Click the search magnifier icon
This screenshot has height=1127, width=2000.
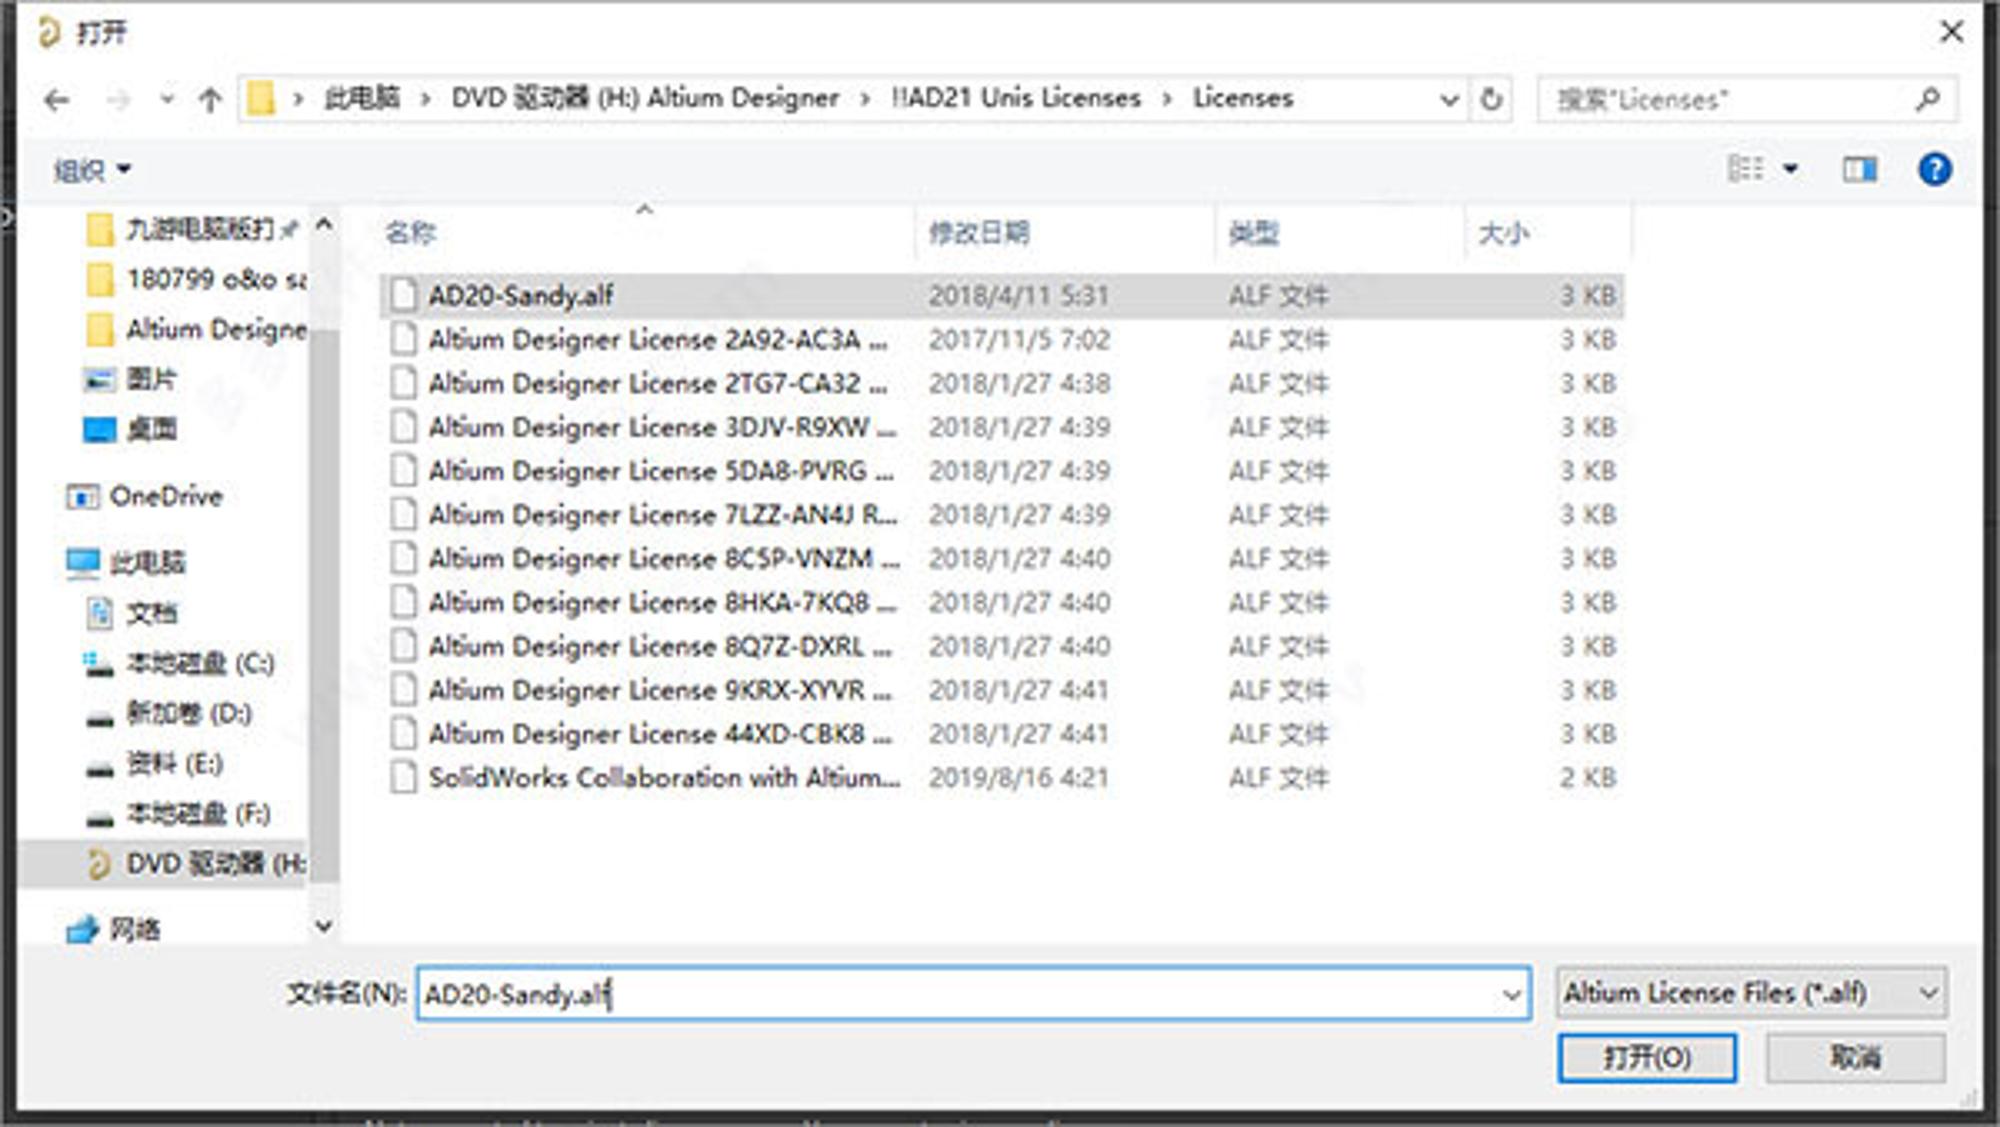click(1928, 99)
